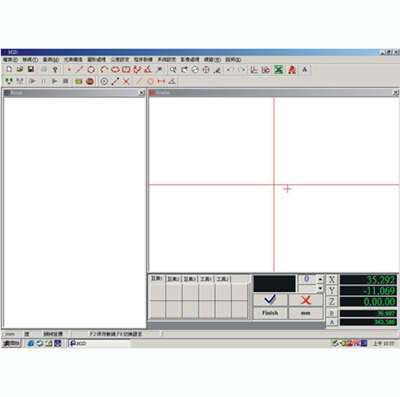The image size is (400, 397).
Task: Click the green Excel export icon
Action: [279, 70]
